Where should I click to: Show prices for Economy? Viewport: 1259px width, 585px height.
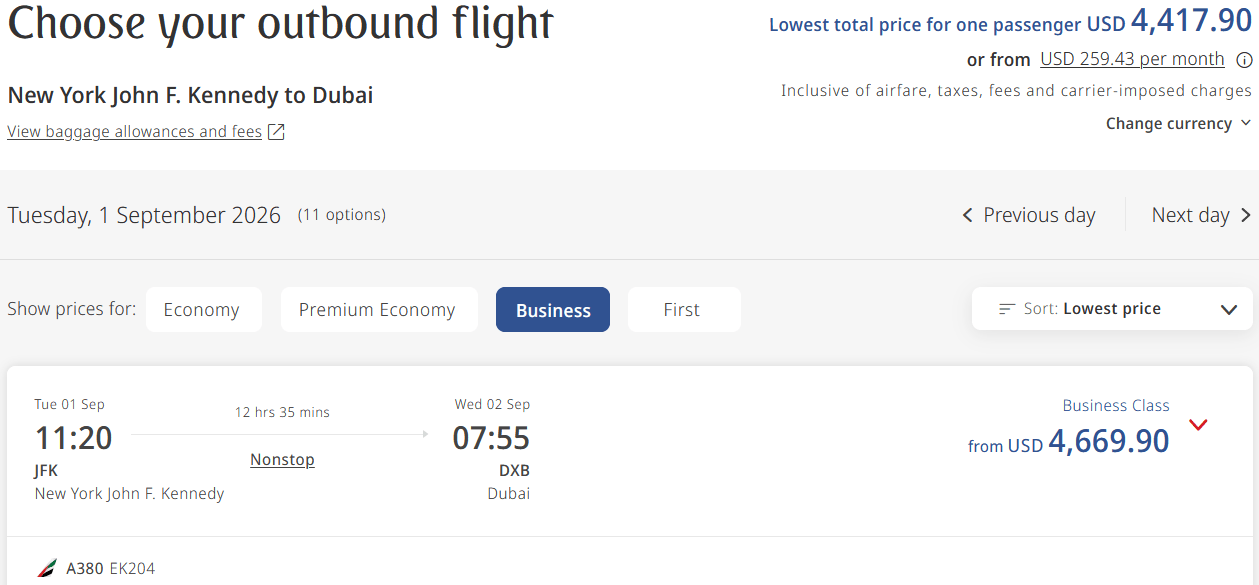pyautogui.click(x=202, y=310)
